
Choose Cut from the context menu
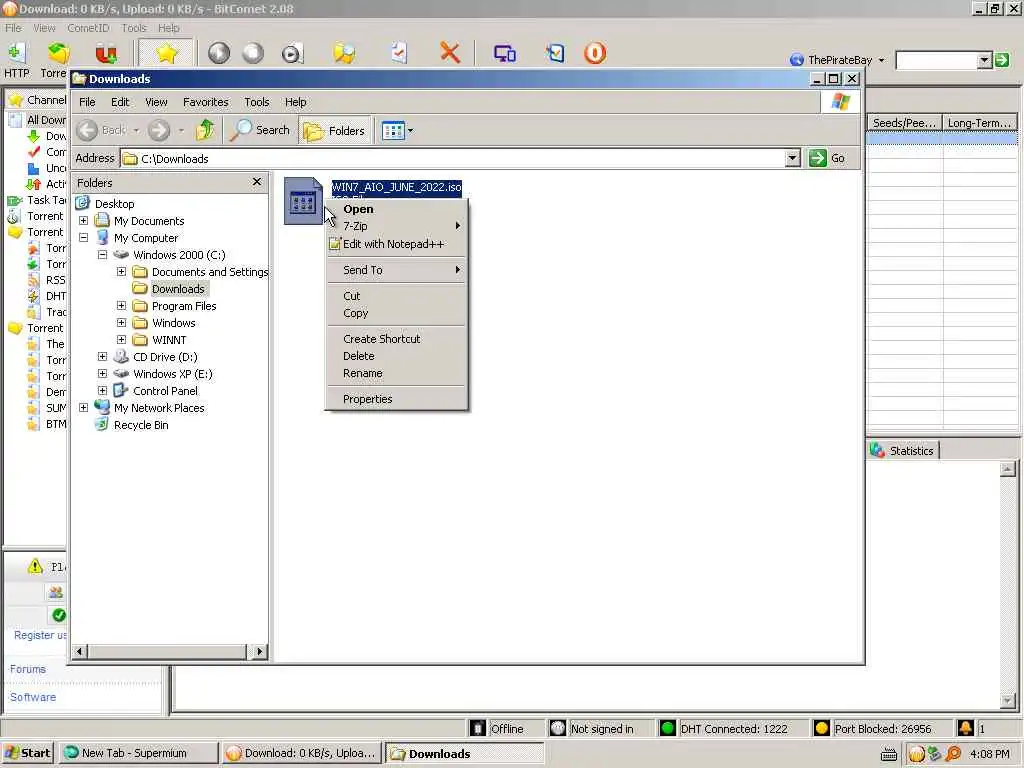[352, 296]
